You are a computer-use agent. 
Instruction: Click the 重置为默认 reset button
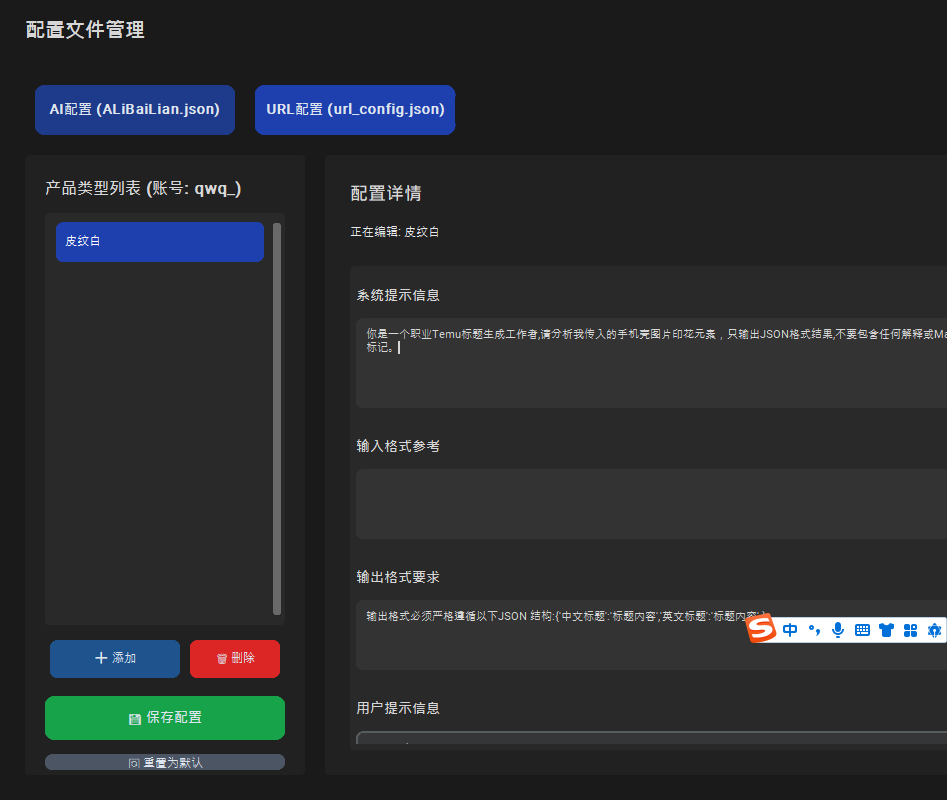point(165,762)
